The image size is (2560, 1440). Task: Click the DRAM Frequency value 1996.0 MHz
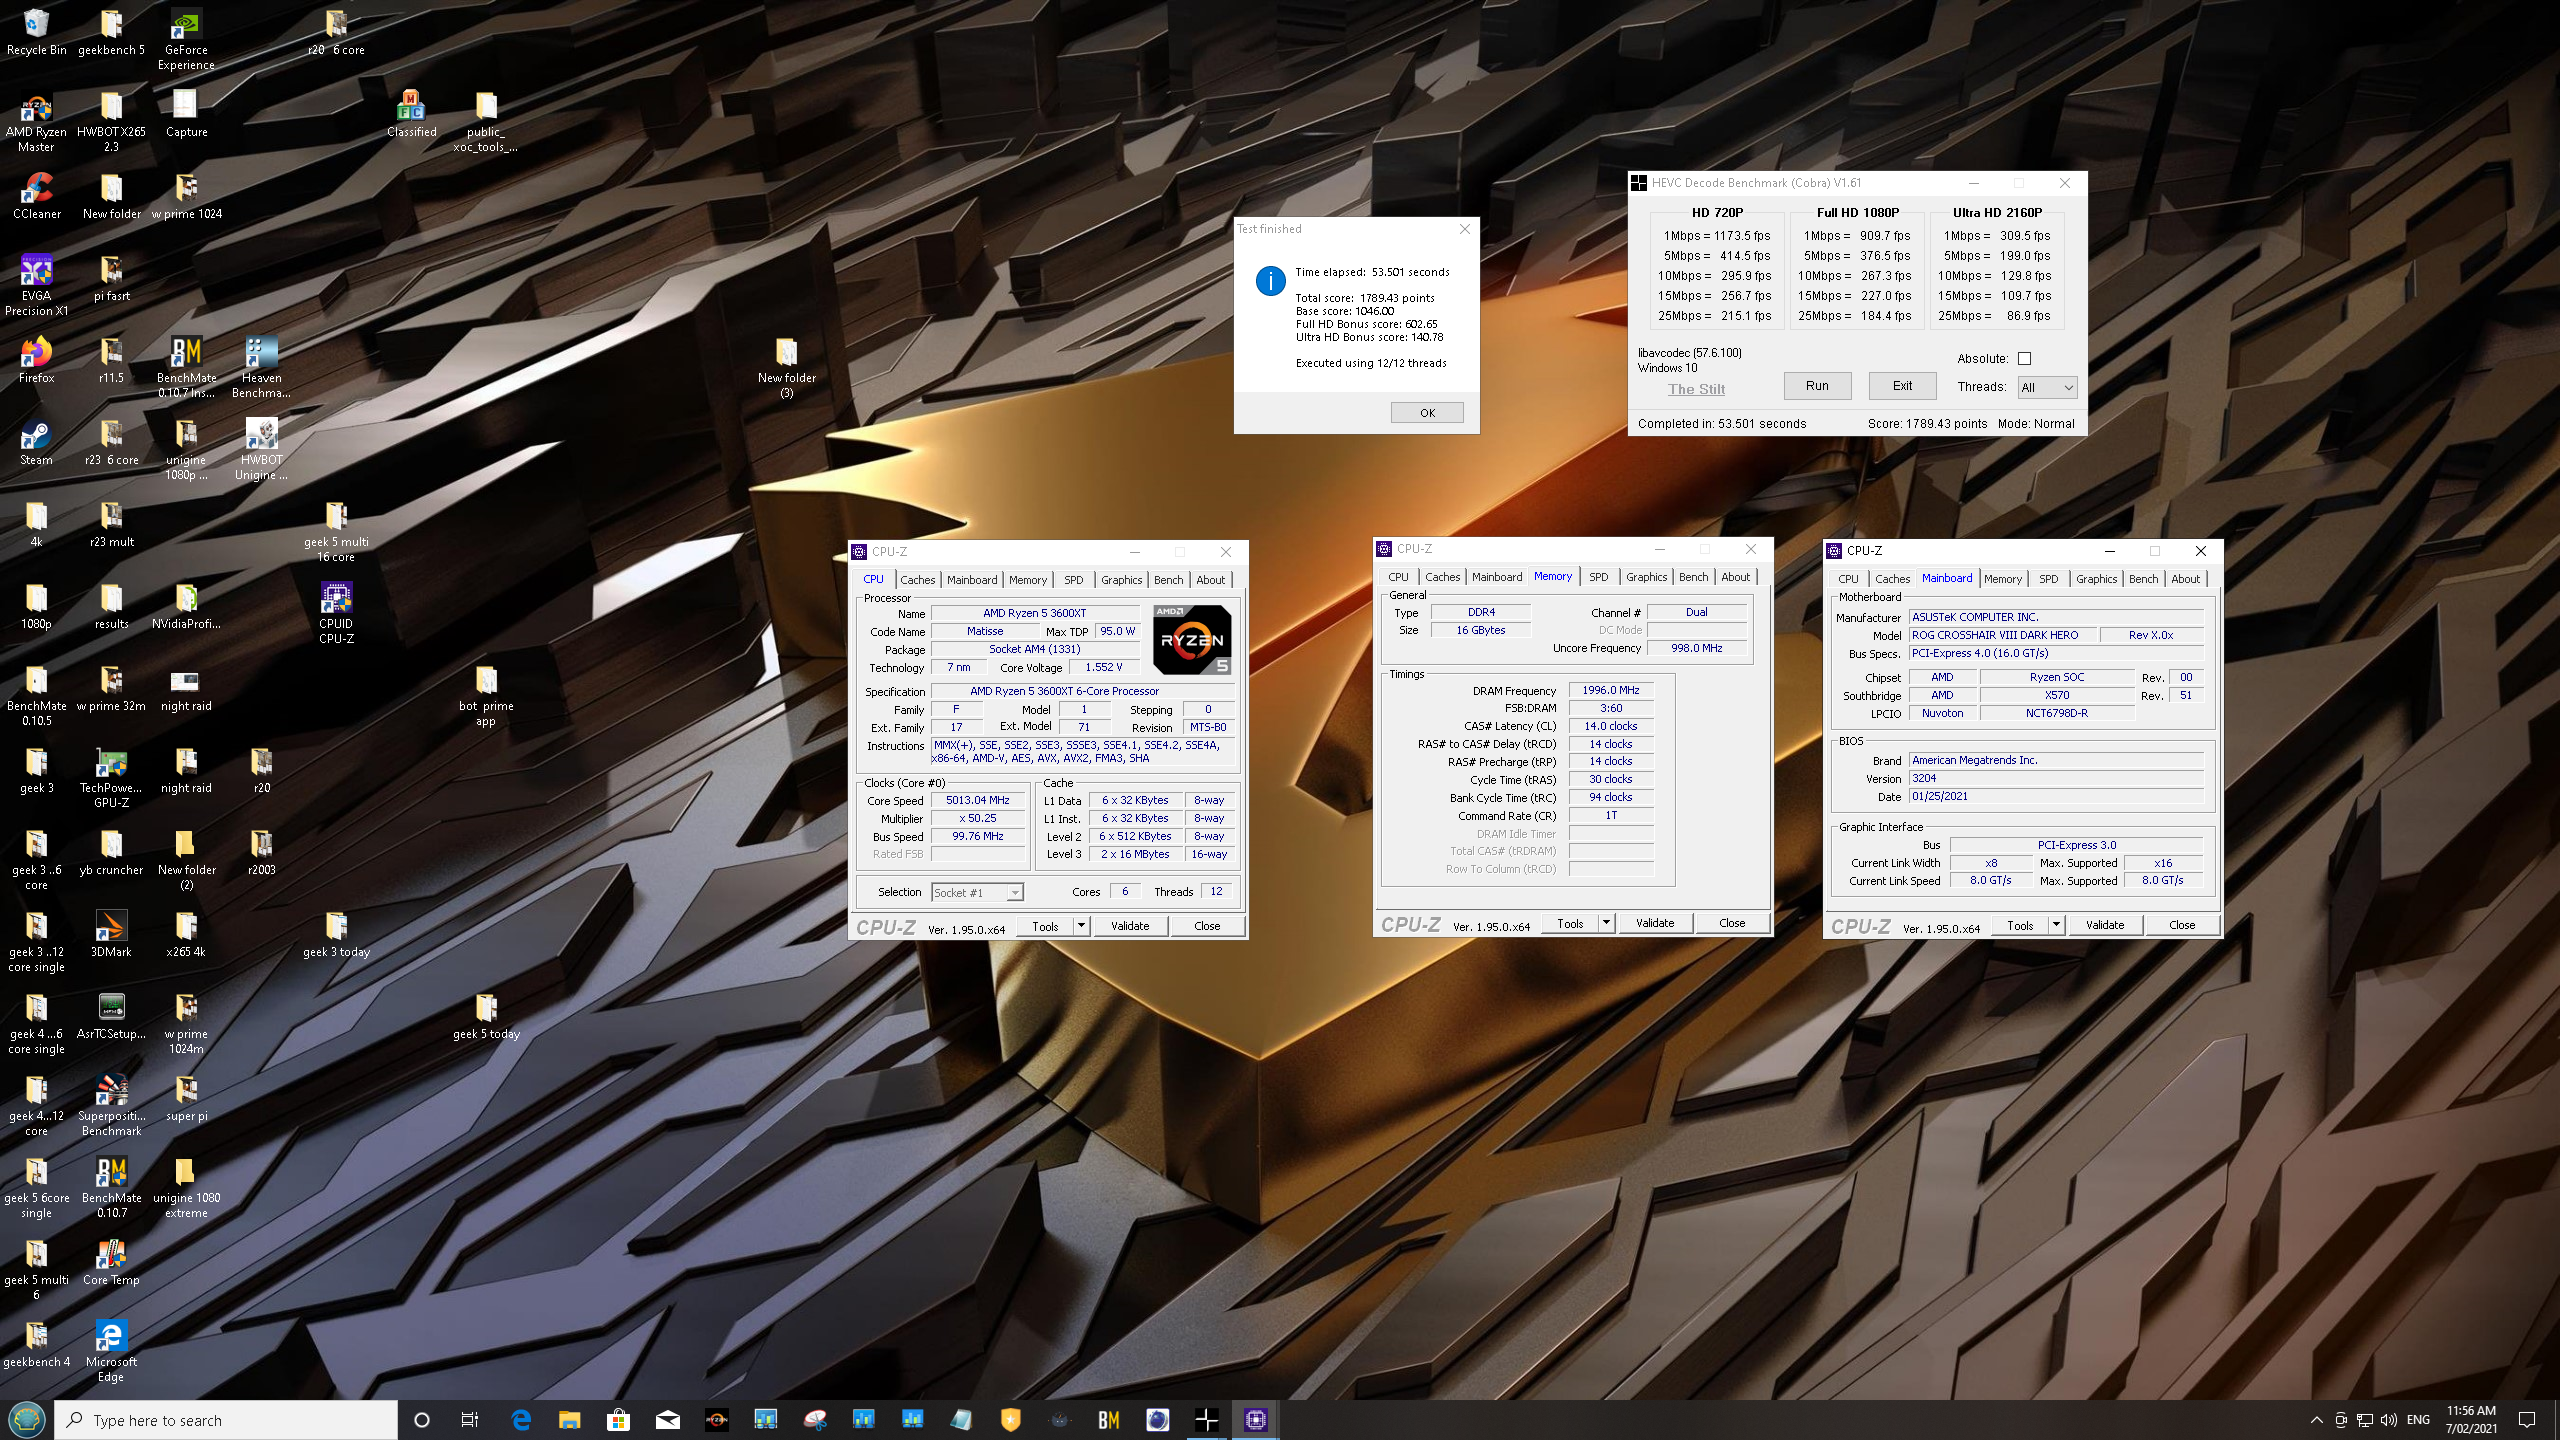point(1611,690)
